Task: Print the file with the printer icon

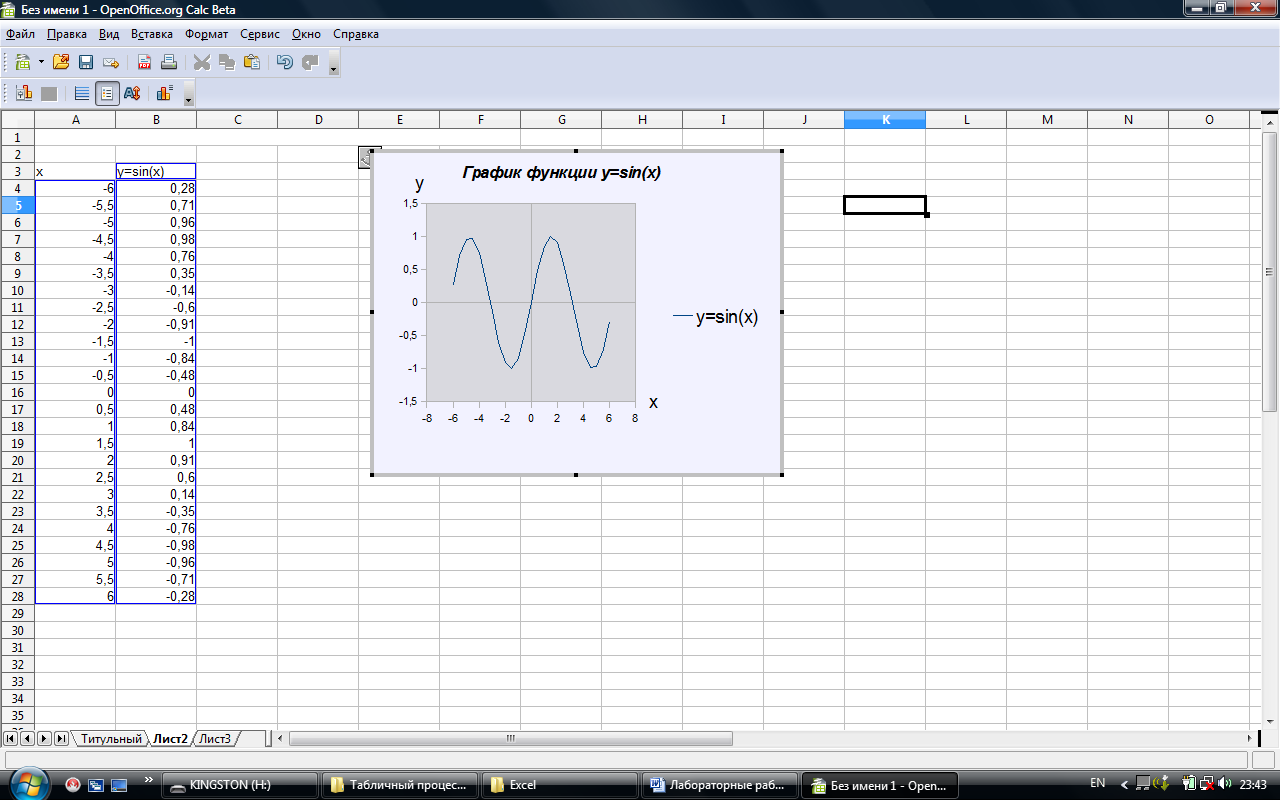Action: 169,62
